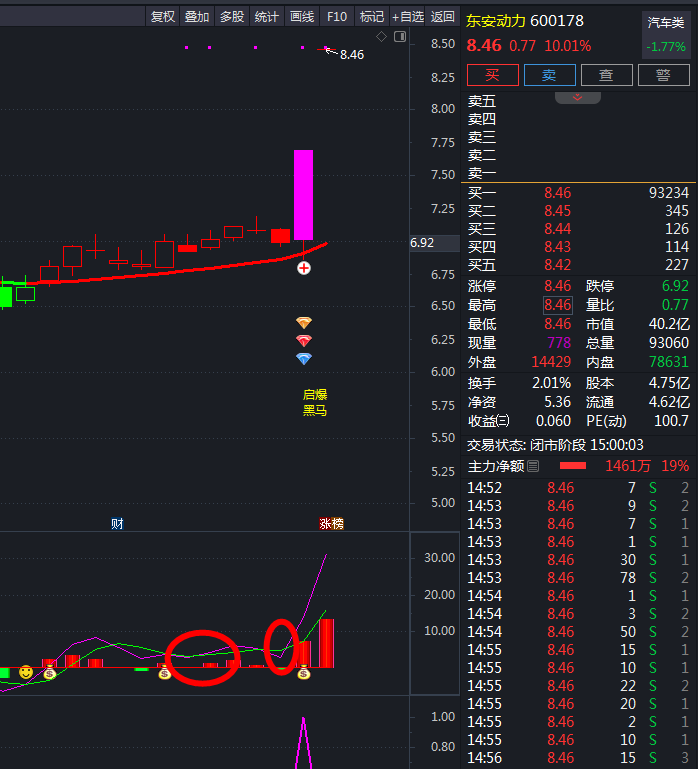
Task: Click the 主力净额 red progress bar
Action: 573,466
